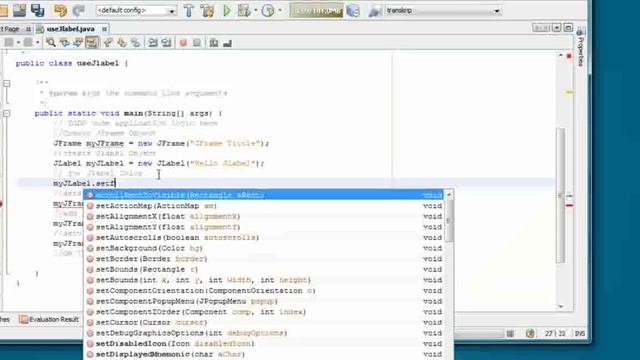Open the Evaluation Result bottom tab

49,319
